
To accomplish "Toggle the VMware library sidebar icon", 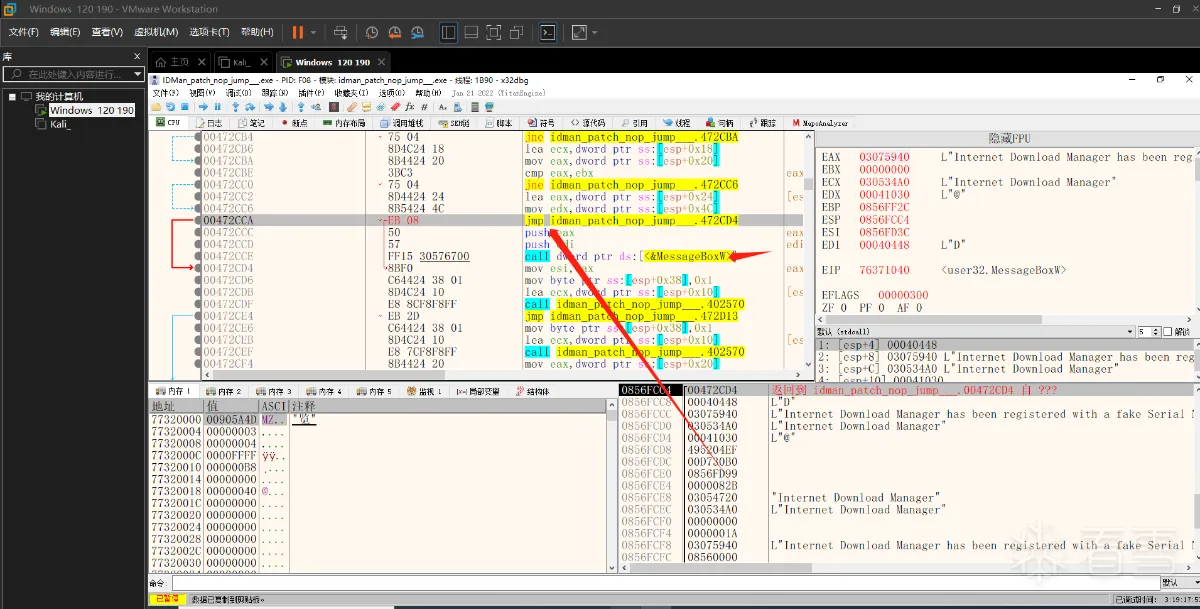I will coord(448,32).
